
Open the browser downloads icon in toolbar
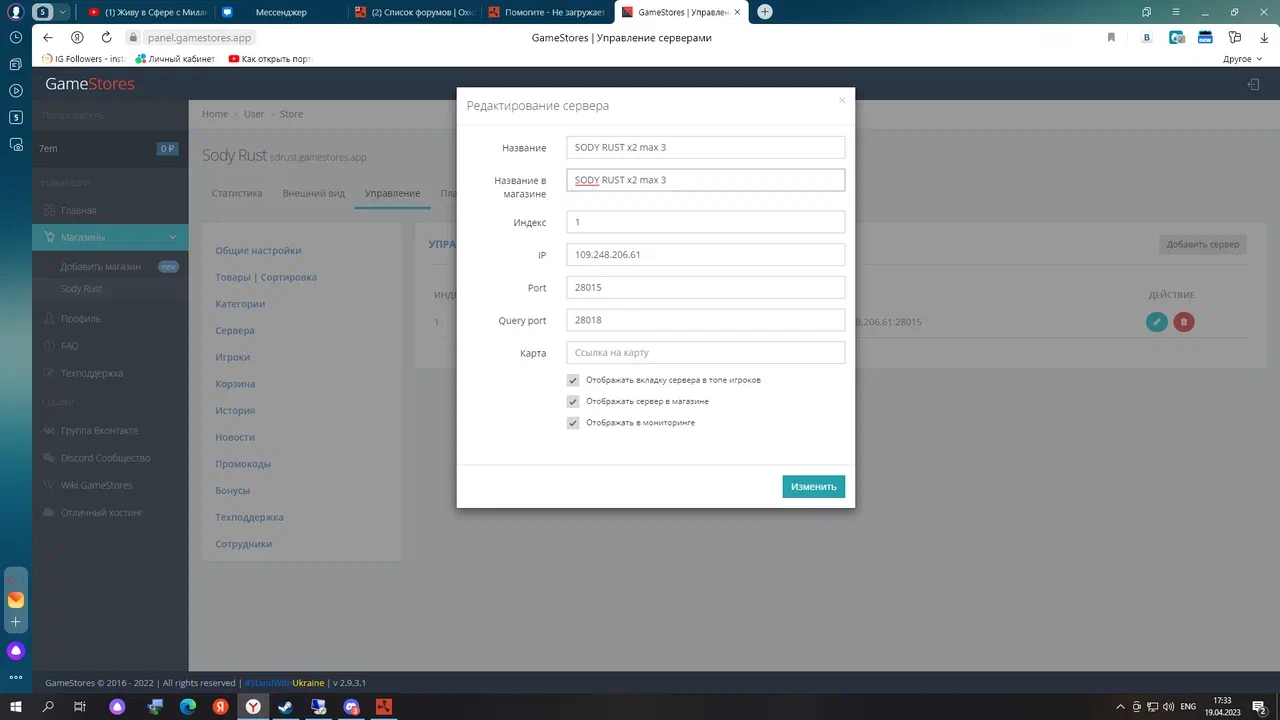1263,38
